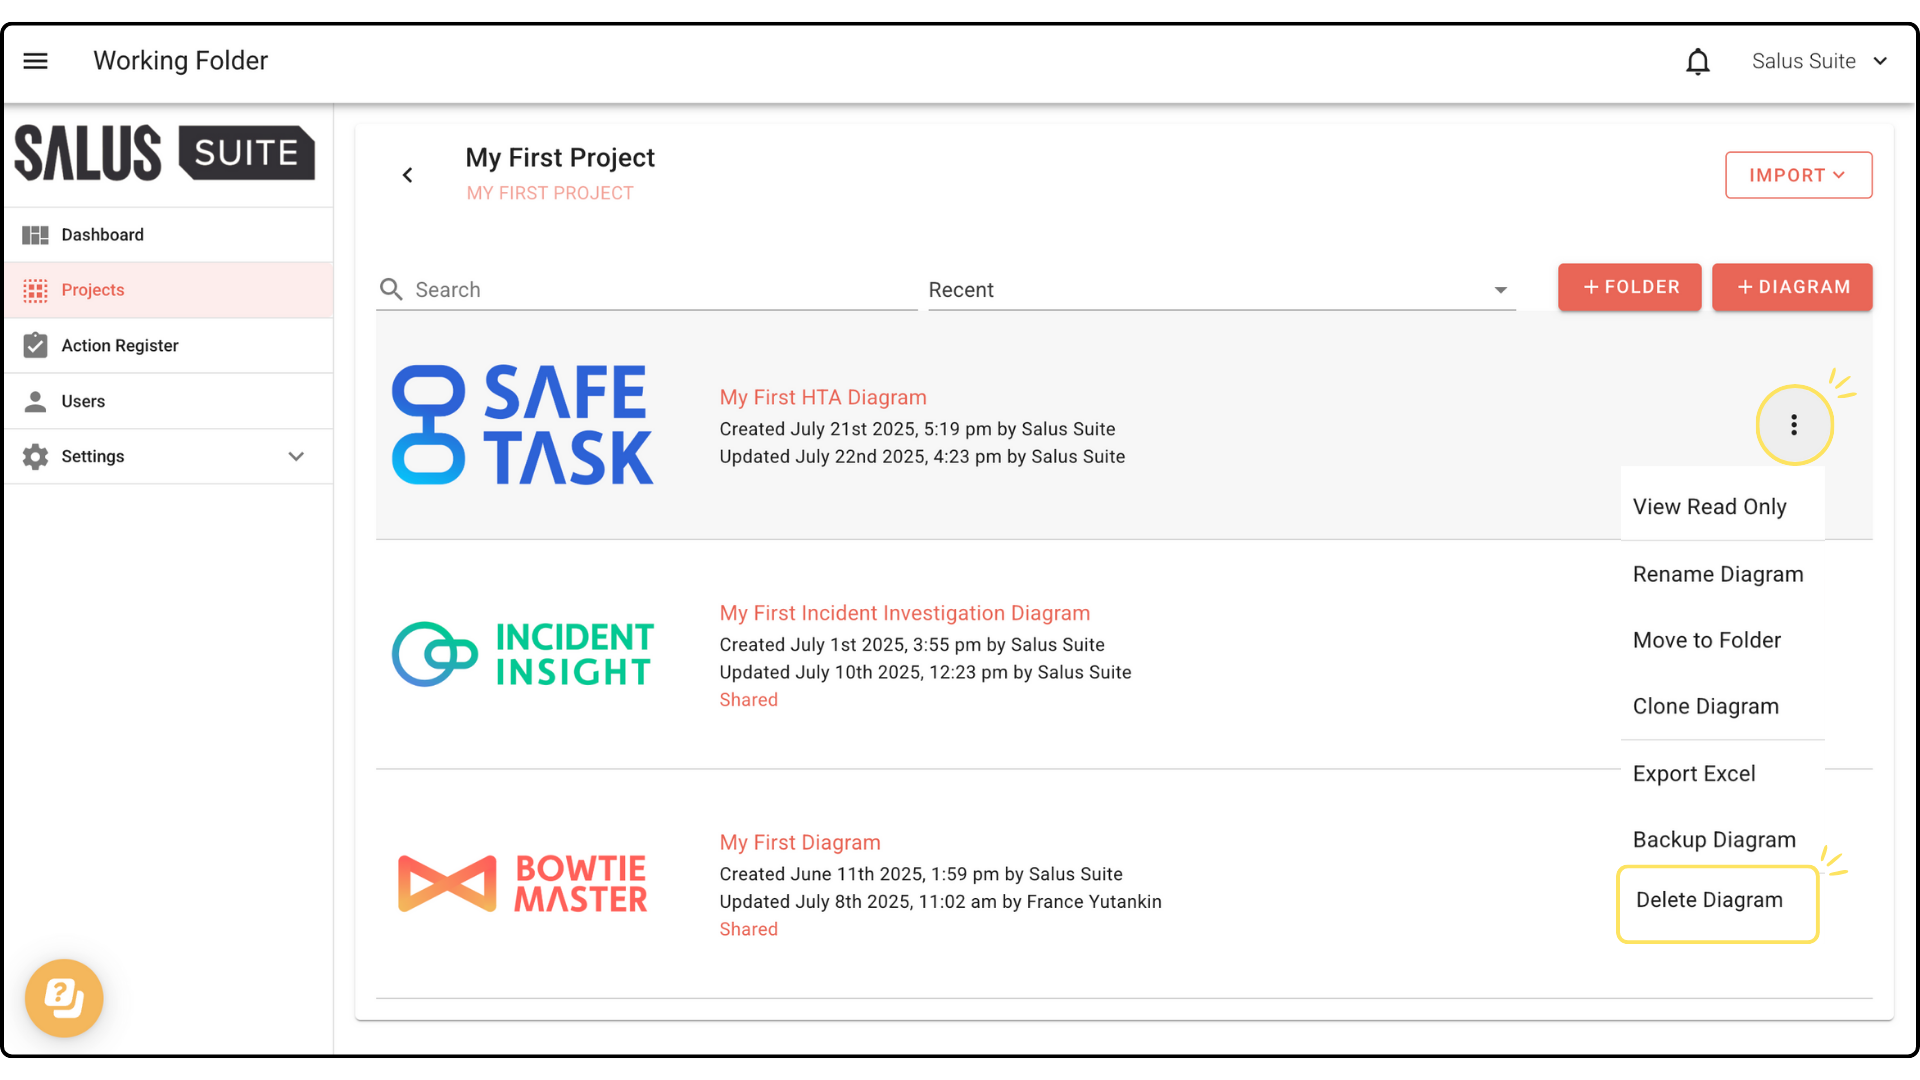Choose Clone Diagram in the context menu
1920x1080 pixels.
tap(1705, 706)
